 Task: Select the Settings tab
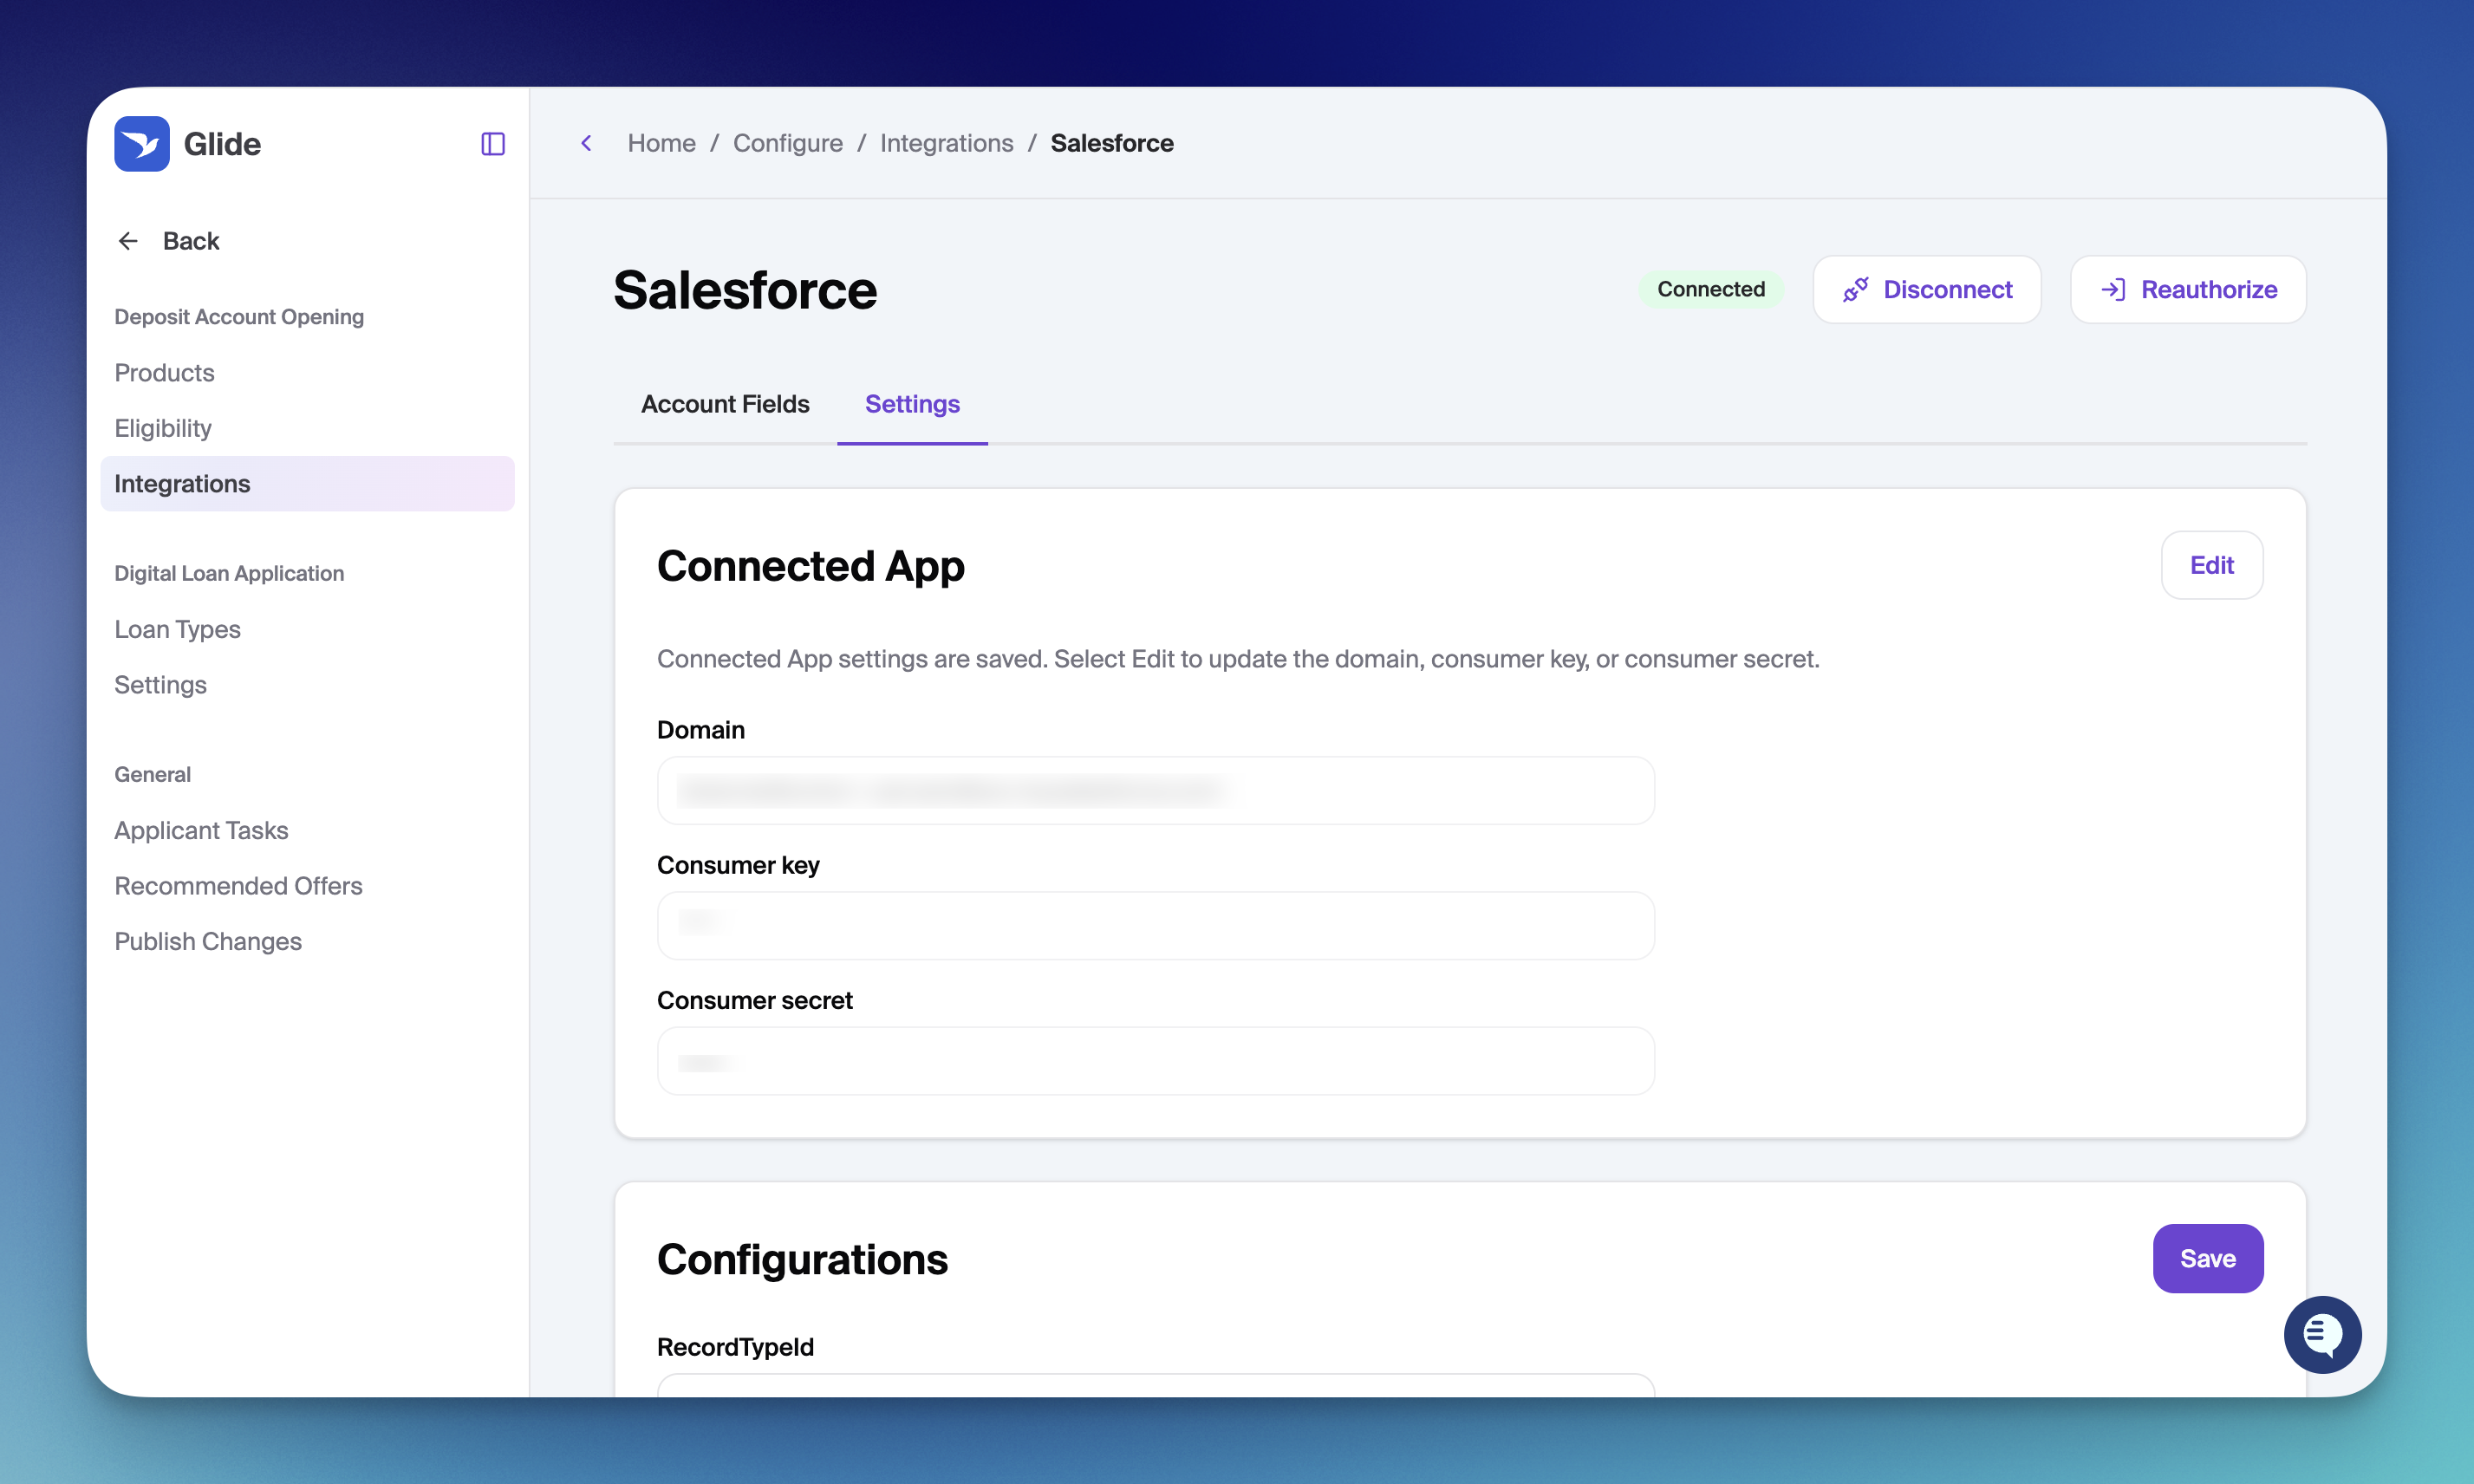click(x=912, y=404)
